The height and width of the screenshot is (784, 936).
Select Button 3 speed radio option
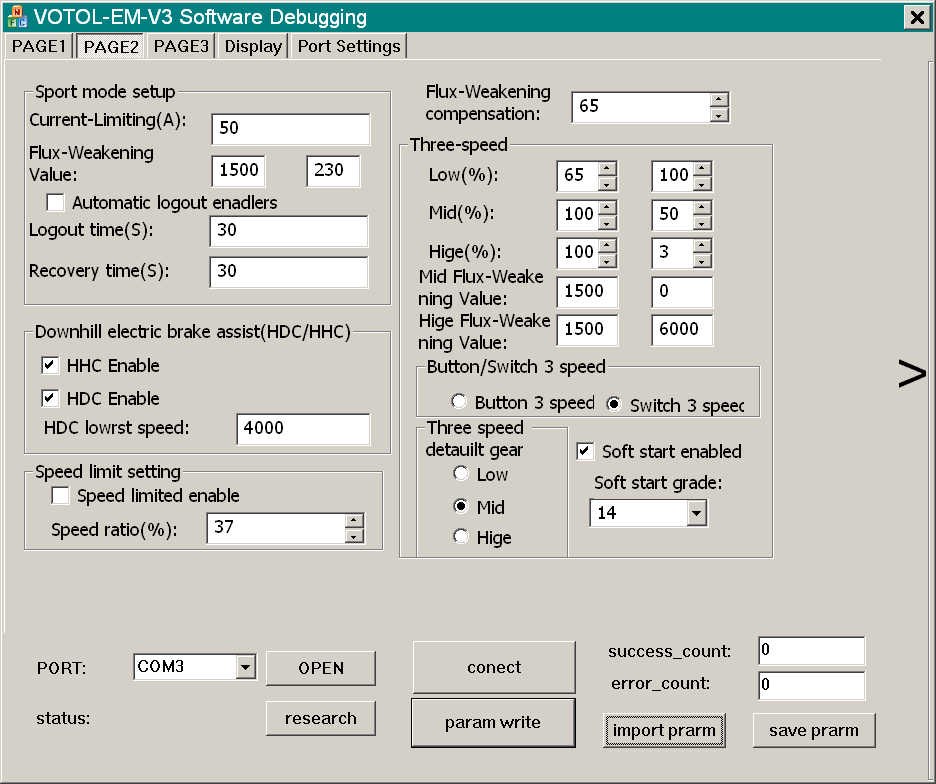(x=459, y=402)
